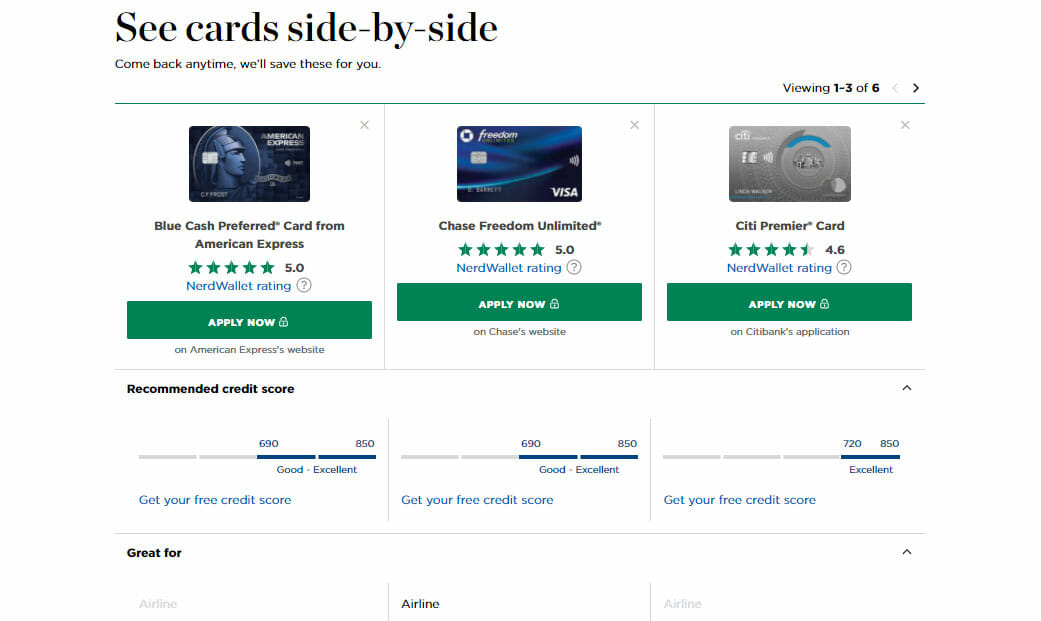The width and height of the screenshot is (1041, 621).
Task: Click Apply Now on Chase's website
Action: [519, 301]
